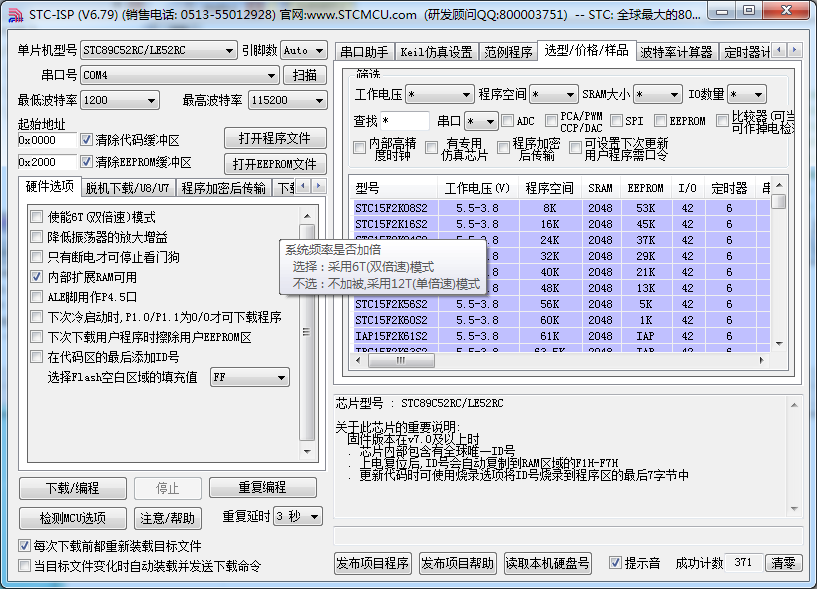Click down arrow of chip table scrollbar
This screenshot has height=589, width=817.
(x=779, y=343)
